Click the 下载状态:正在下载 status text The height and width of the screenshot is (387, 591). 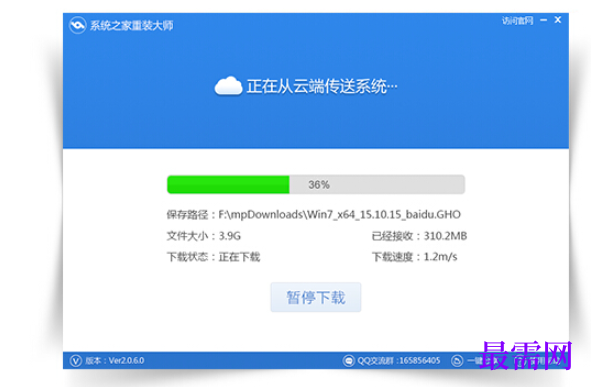pyautogui.click(x=213, y=257)
